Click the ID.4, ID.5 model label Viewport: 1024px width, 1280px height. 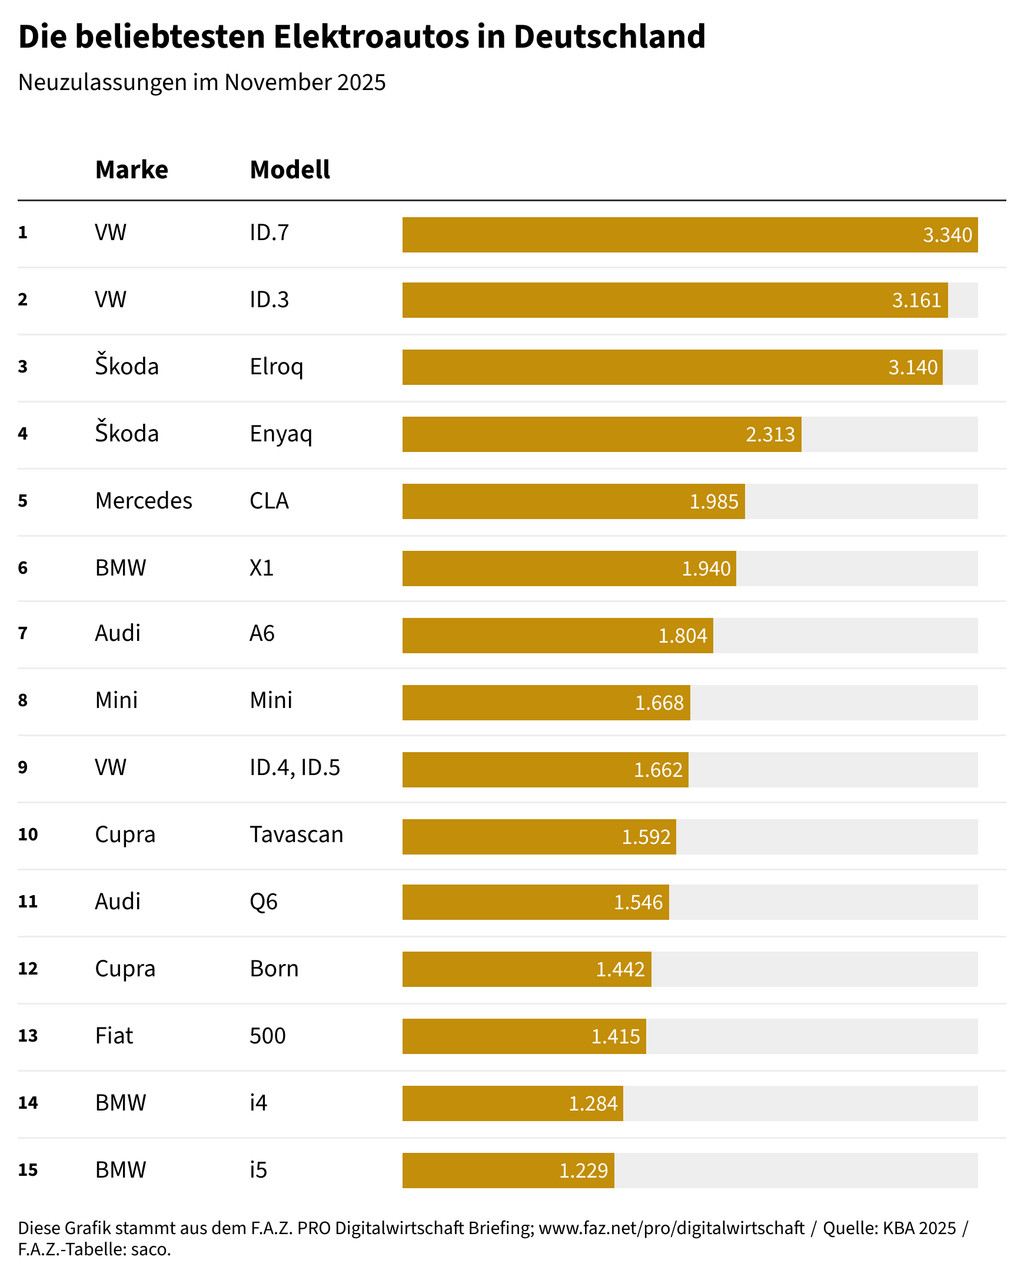pos(295,768)
